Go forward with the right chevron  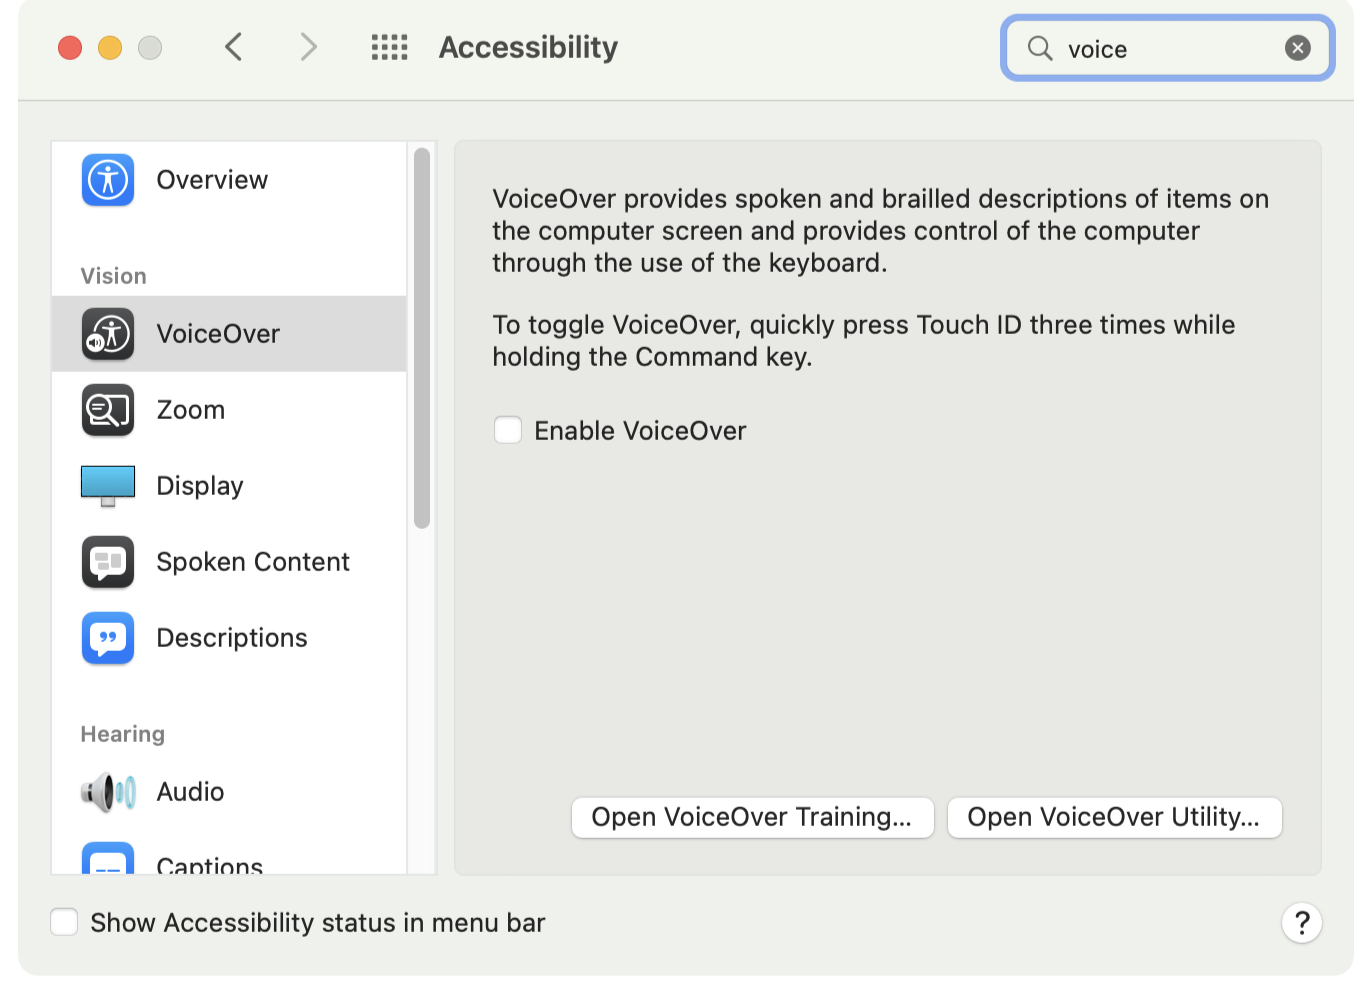309,47
